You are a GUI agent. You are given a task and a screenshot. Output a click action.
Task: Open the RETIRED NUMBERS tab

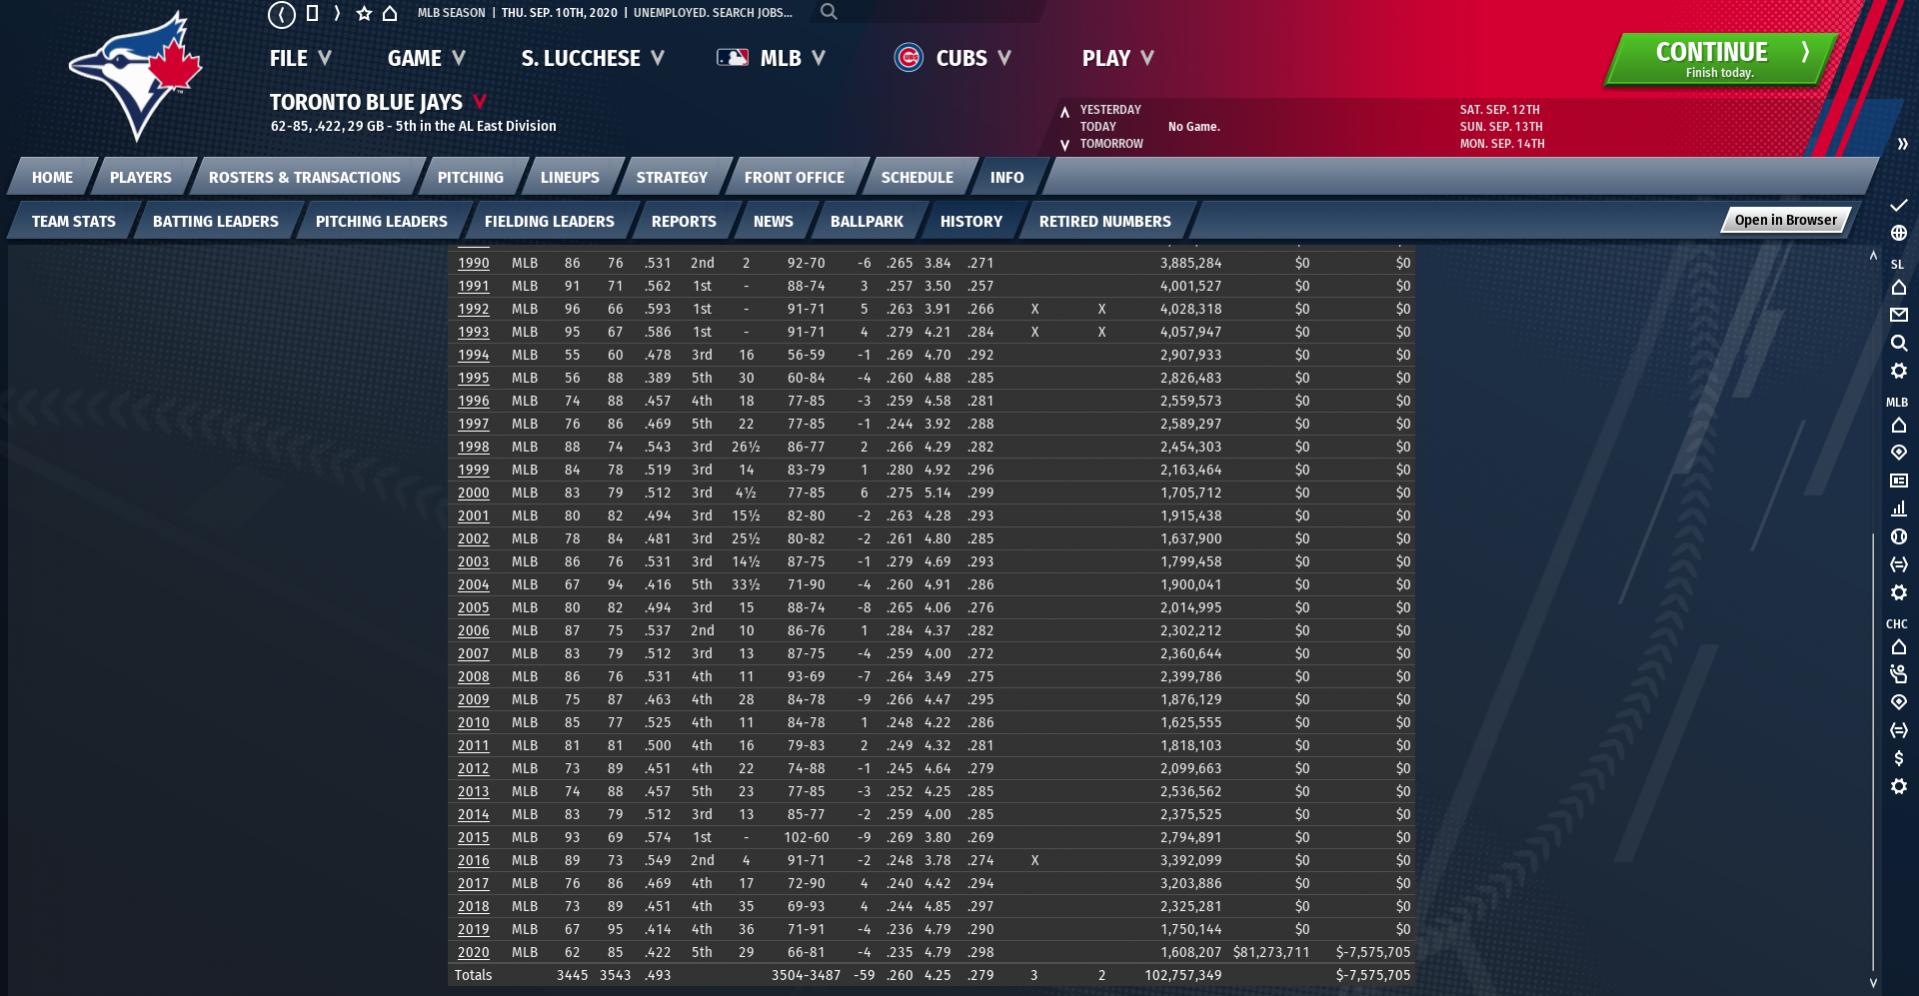click(x=1104, y=221)
